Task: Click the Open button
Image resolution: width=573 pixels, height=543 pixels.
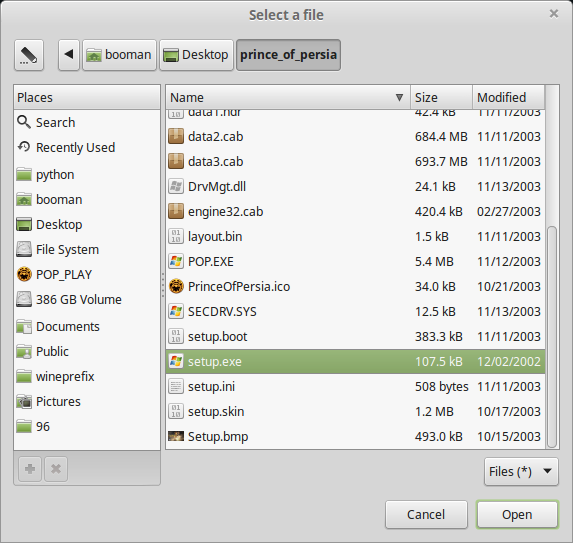Action: [517, 514]
